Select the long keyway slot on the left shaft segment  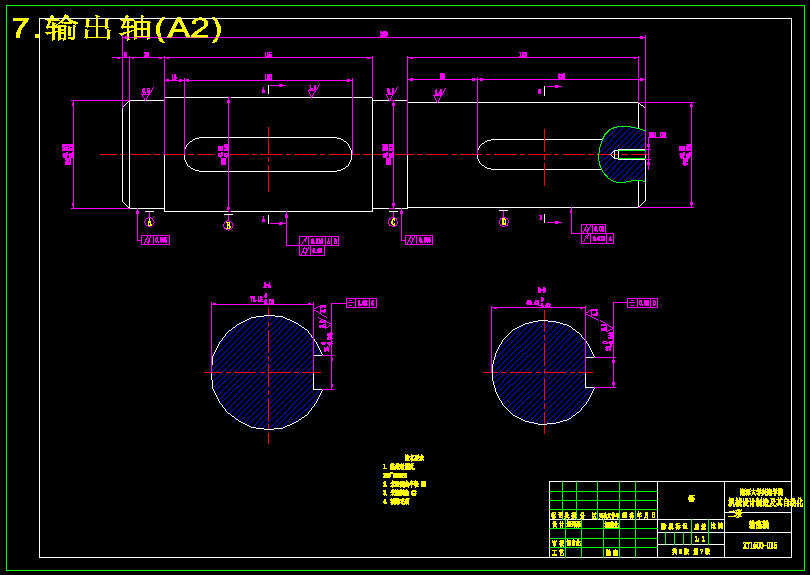[268, 154]
